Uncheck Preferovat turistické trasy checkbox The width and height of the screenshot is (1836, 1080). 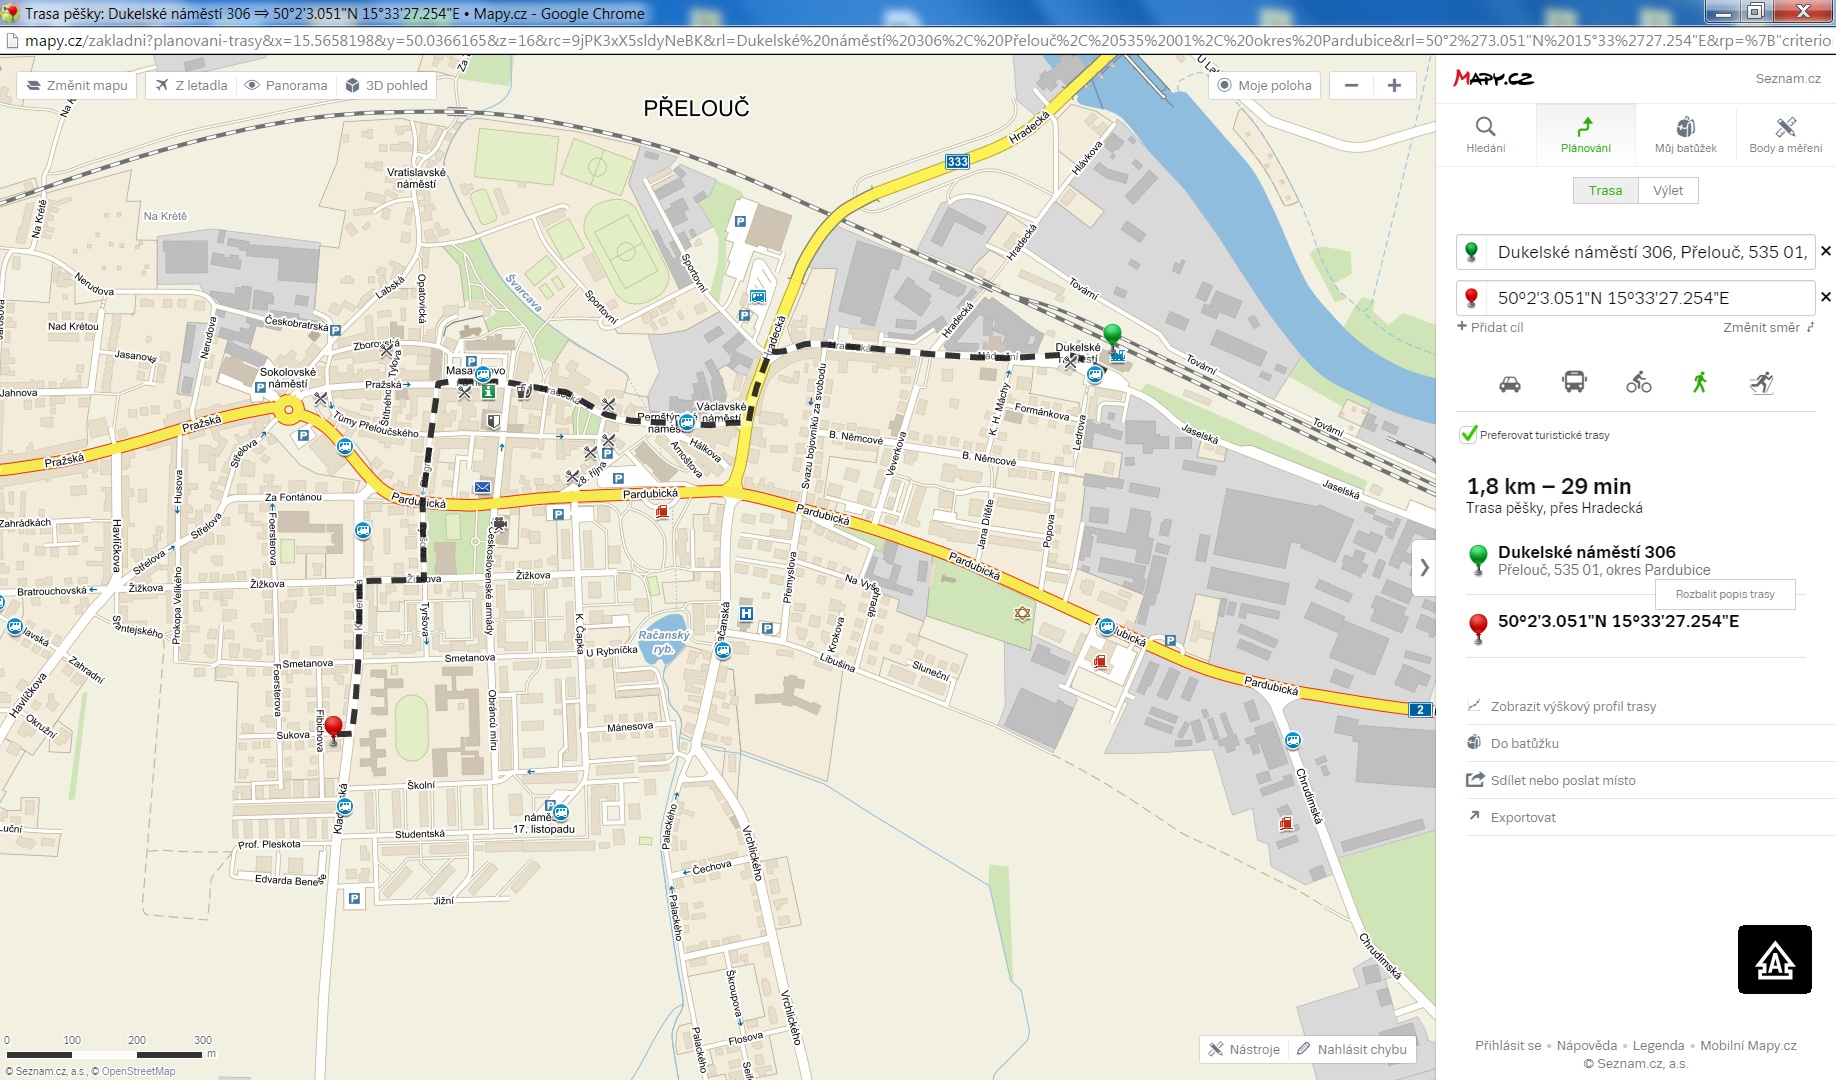click(x=1469, y=435)
